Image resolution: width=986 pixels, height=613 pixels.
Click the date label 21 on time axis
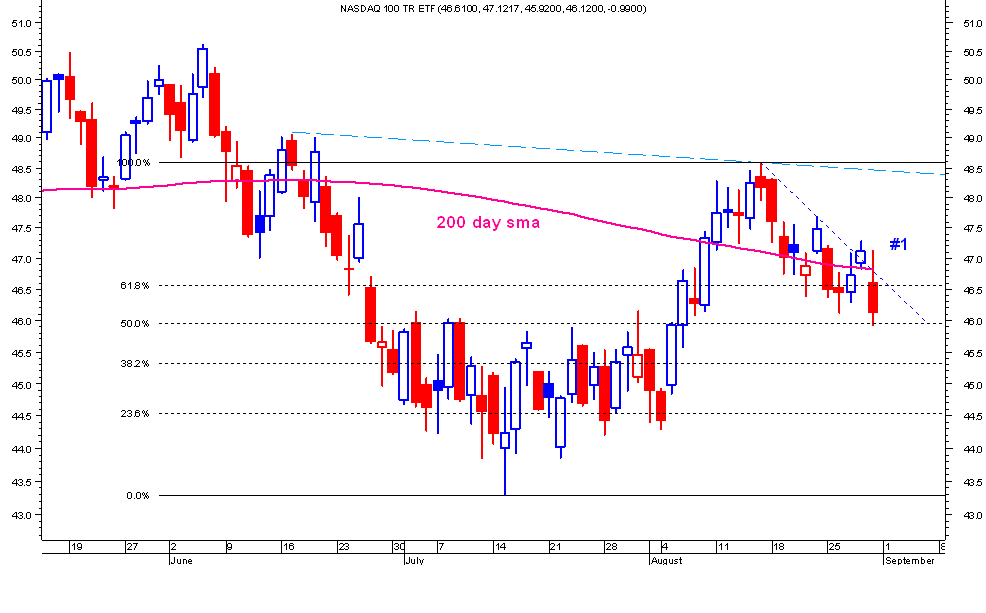(x=555, y=546)
